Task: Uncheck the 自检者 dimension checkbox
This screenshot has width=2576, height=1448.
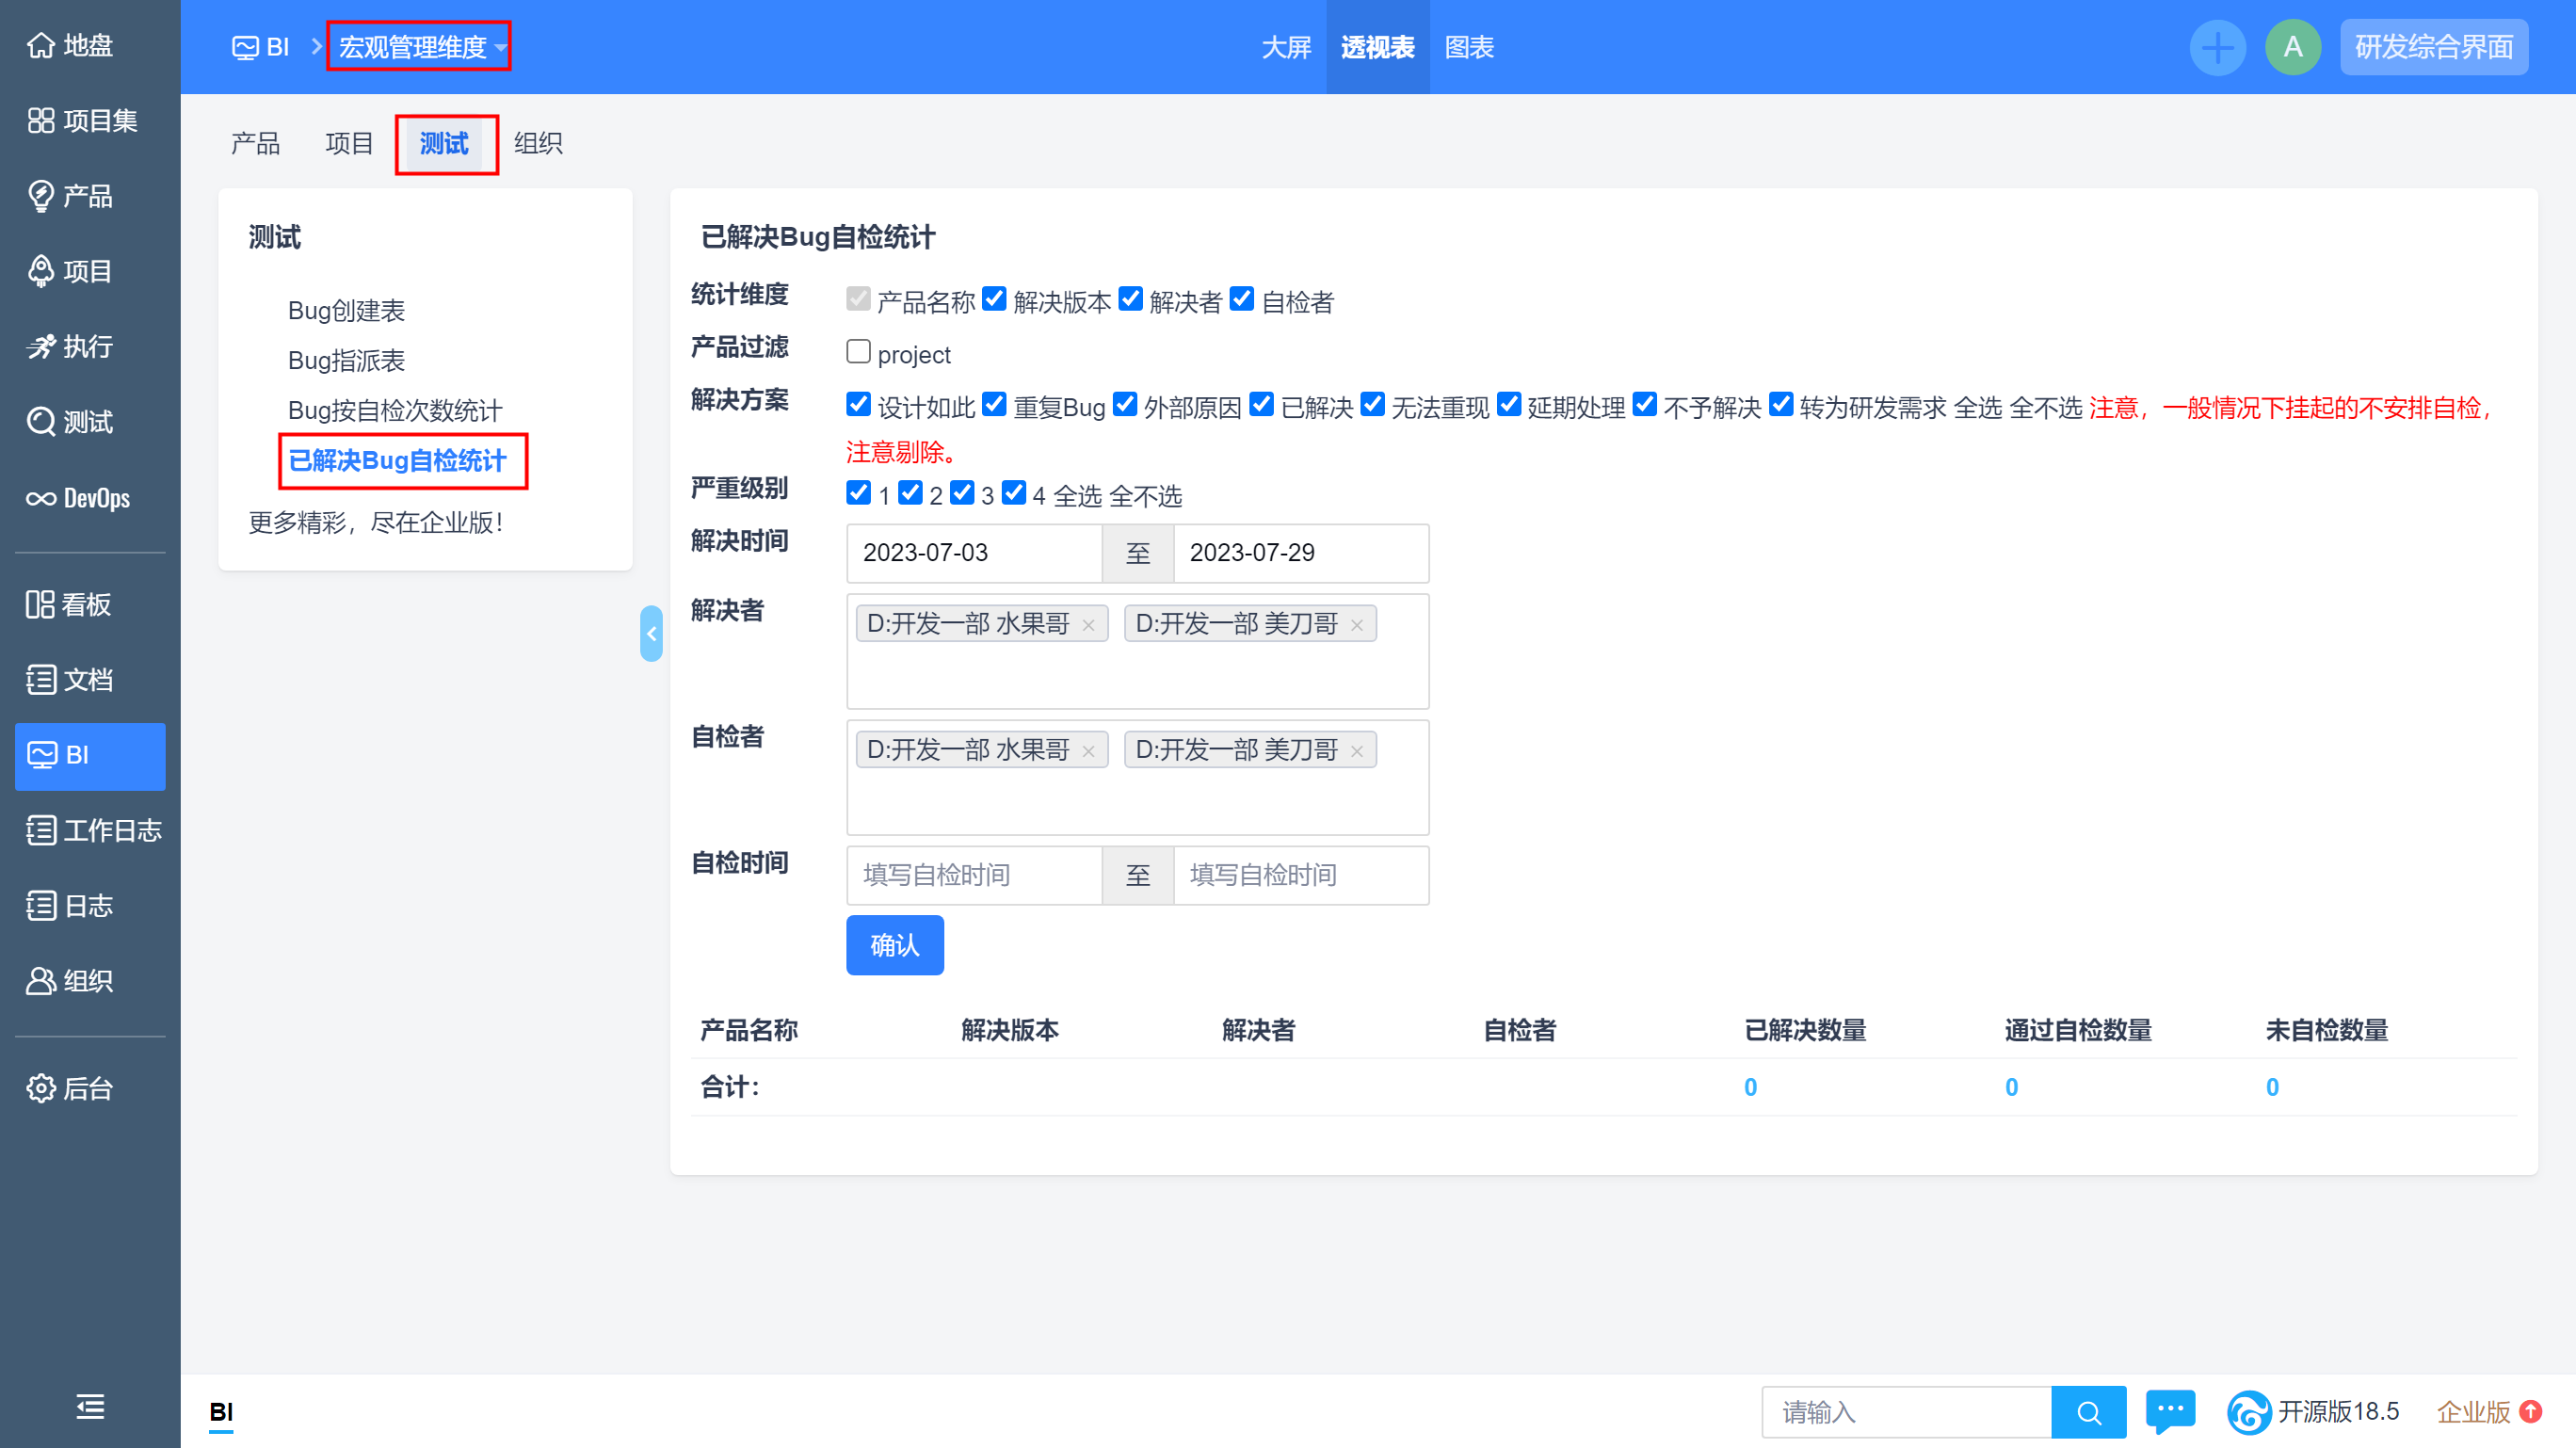Action: coord(1242,299)
